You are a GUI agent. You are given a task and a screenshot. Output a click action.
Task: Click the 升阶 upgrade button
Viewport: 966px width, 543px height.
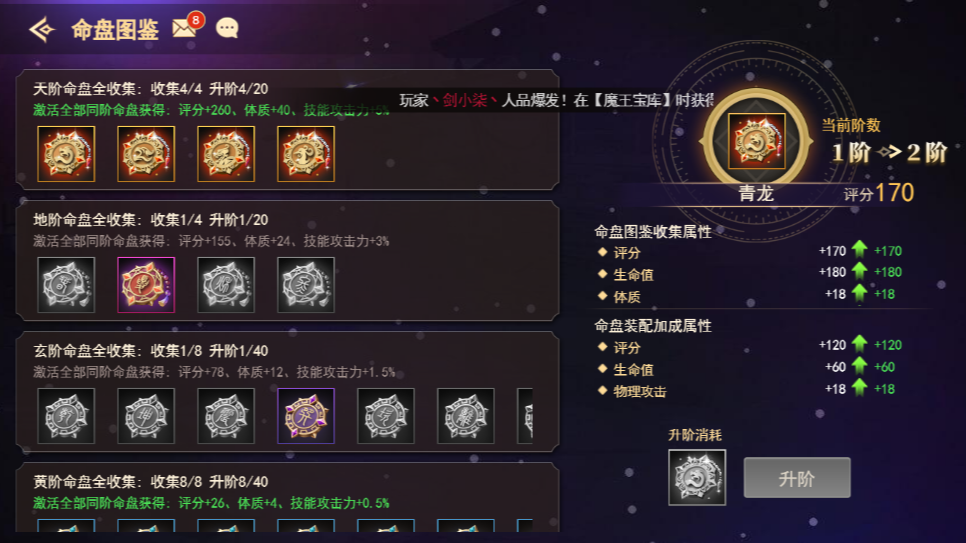pyautogui.click(x=797, y=478)
